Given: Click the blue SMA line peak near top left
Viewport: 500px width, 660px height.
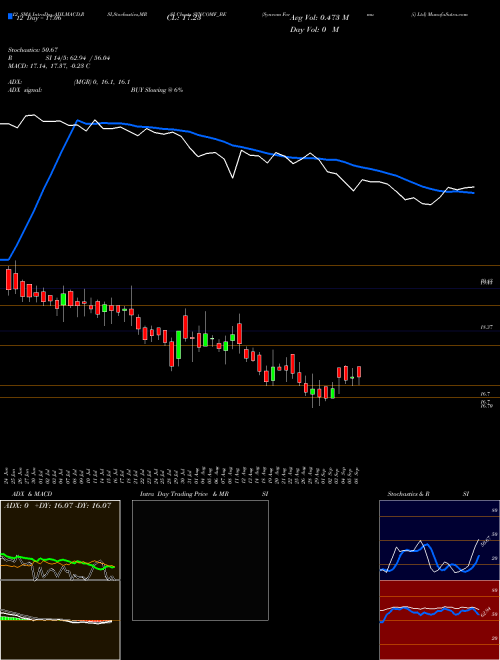Looking at the screenshot, I should coord(77,121).
